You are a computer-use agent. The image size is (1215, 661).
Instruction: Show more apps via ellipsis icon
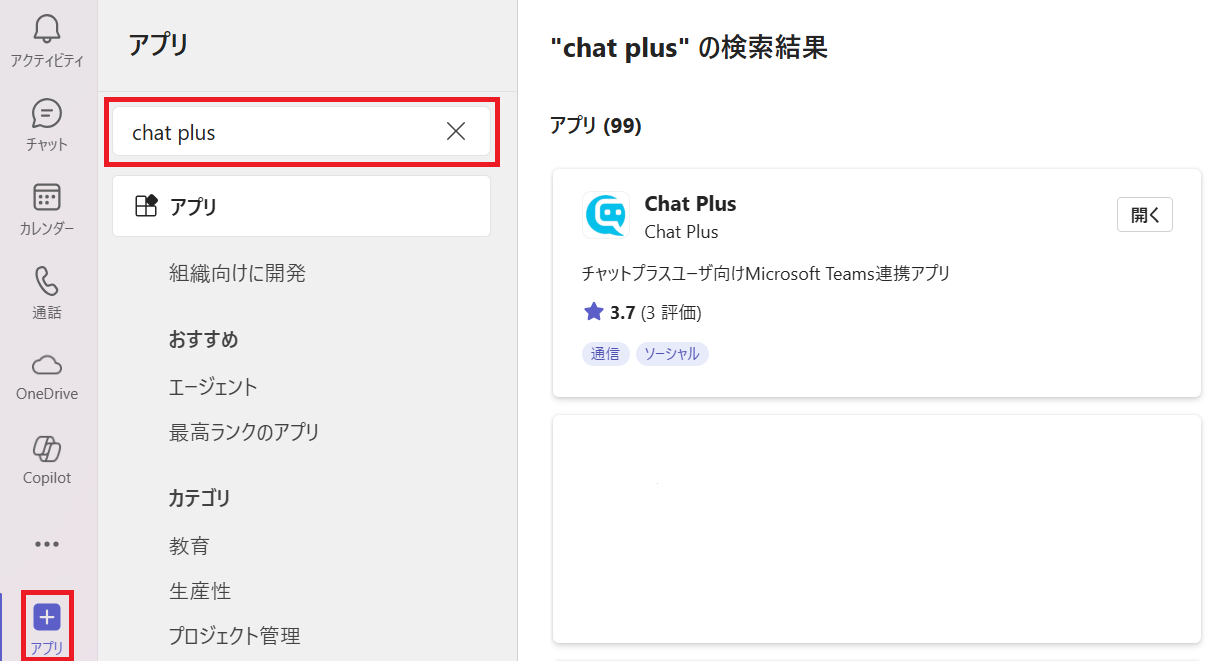click(x=47, y=545)
